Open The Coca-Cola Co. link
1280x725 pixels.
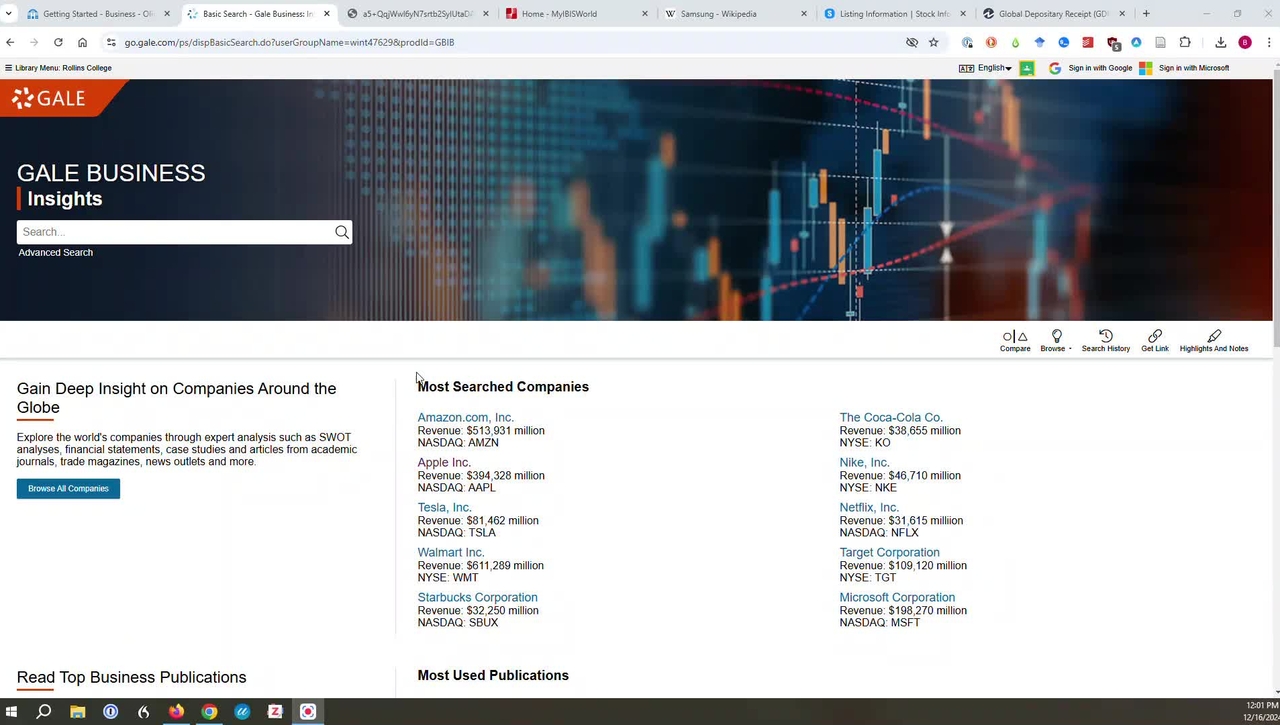tap(891, 417)
